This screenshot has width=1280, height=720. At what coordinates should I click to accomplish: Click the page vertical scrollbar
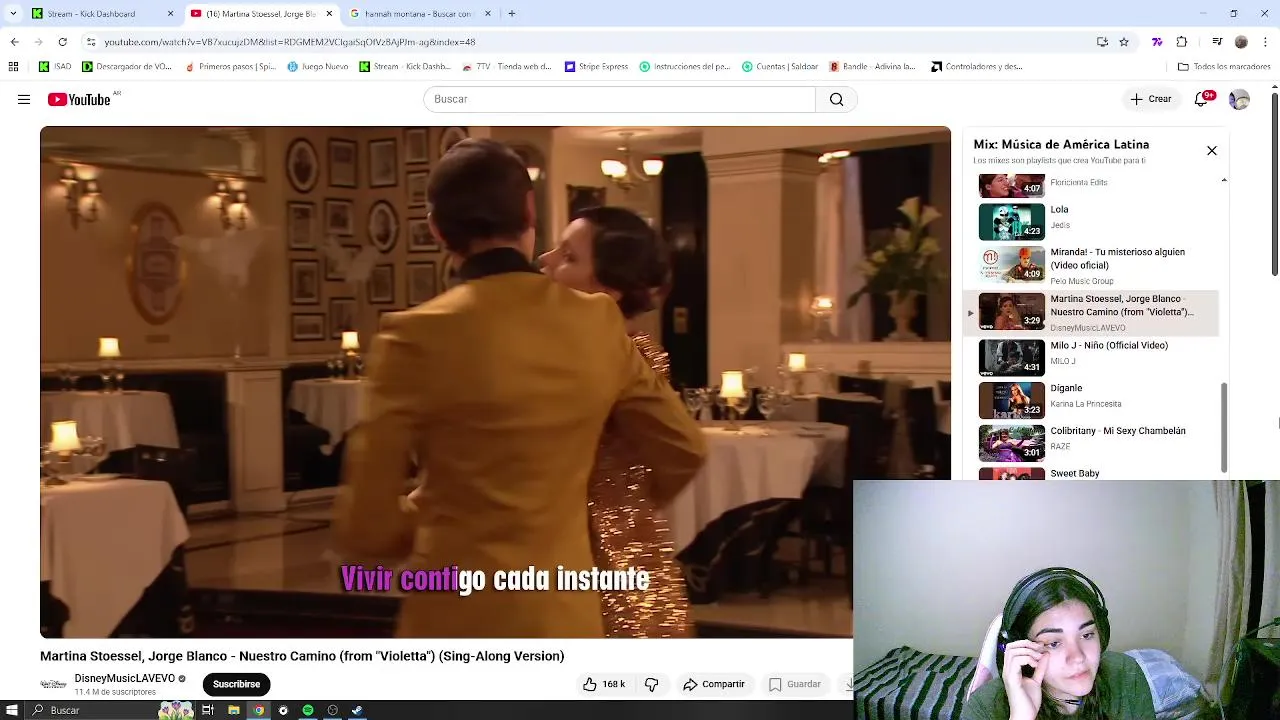tap(1275, 185)
